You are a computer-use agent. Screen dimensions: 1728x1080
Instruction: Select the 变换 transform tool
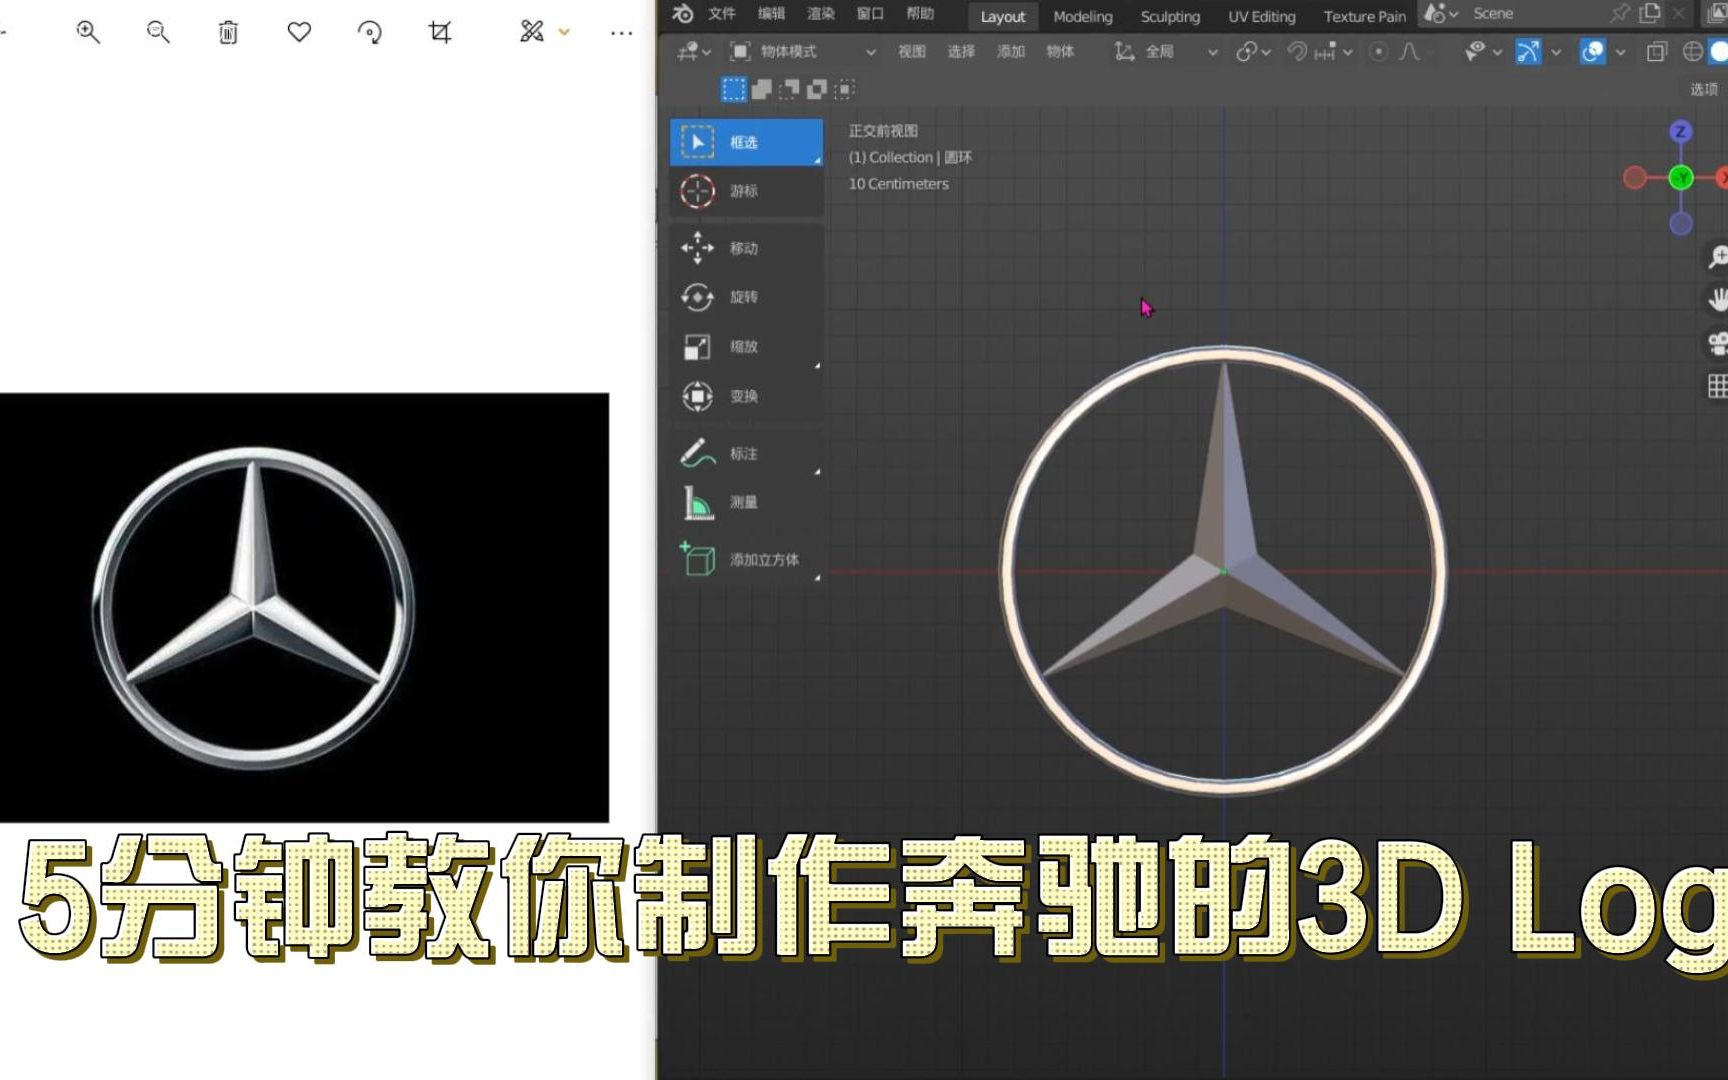746,396
